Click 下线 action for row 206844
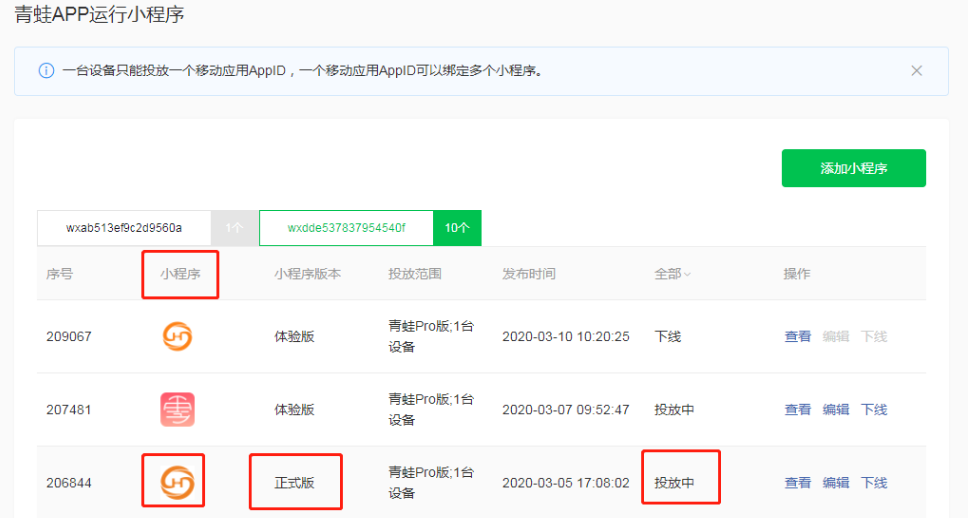Viewport: 968px width, 518px height. (874, 483)
